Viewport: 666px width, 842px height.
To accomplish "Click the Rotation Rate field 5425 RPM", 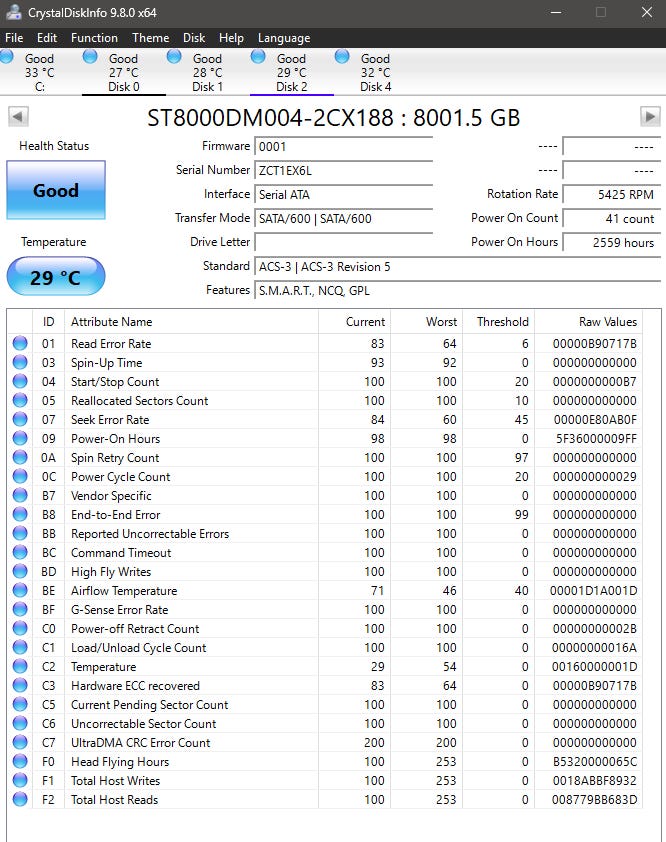I will 611,194.
